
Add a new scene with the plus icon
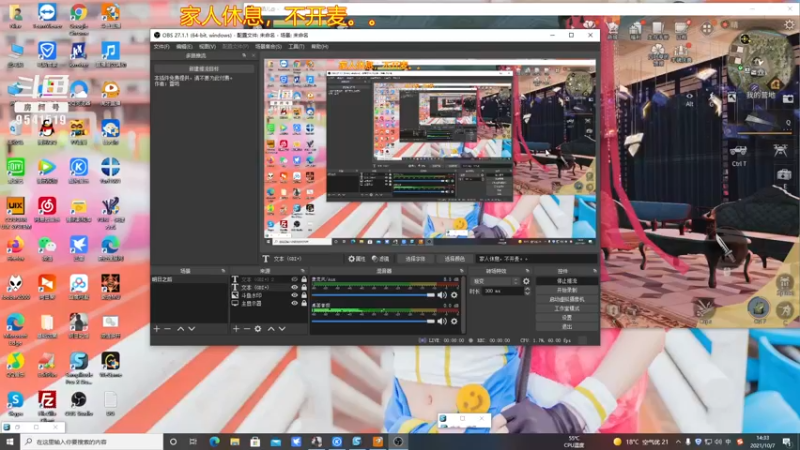[x=157, y=329]
